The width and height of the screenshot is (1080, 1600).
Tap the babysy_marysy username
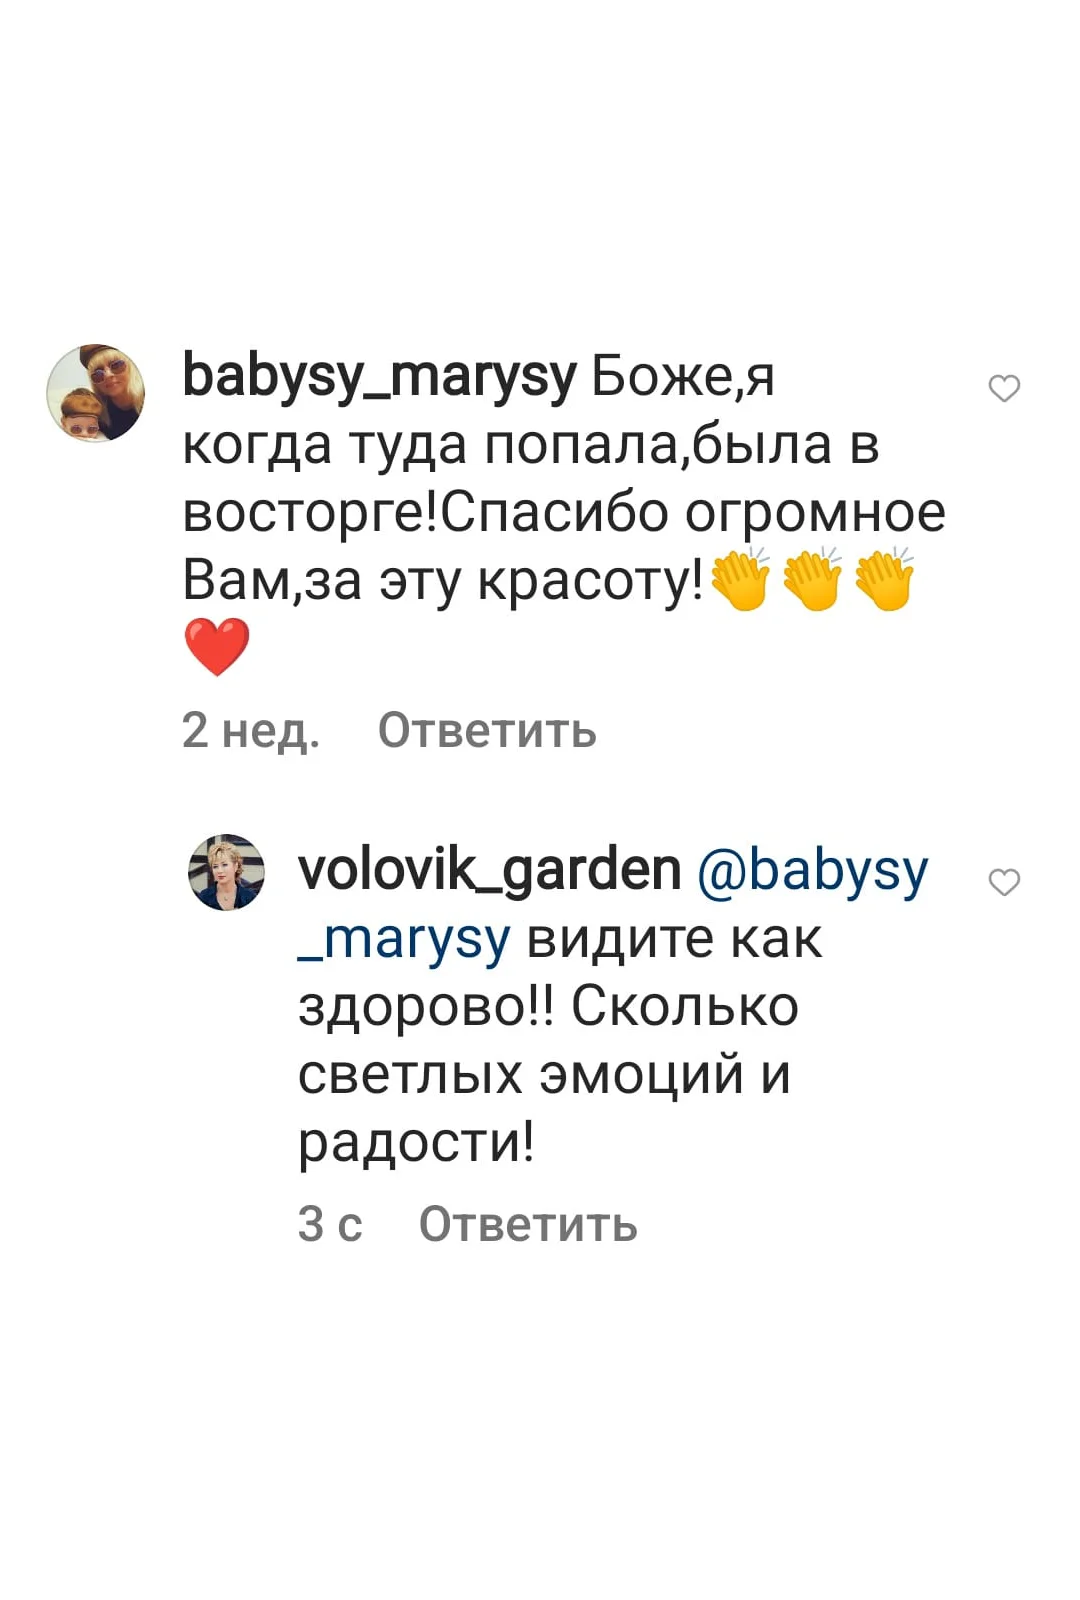pos(379,378)
